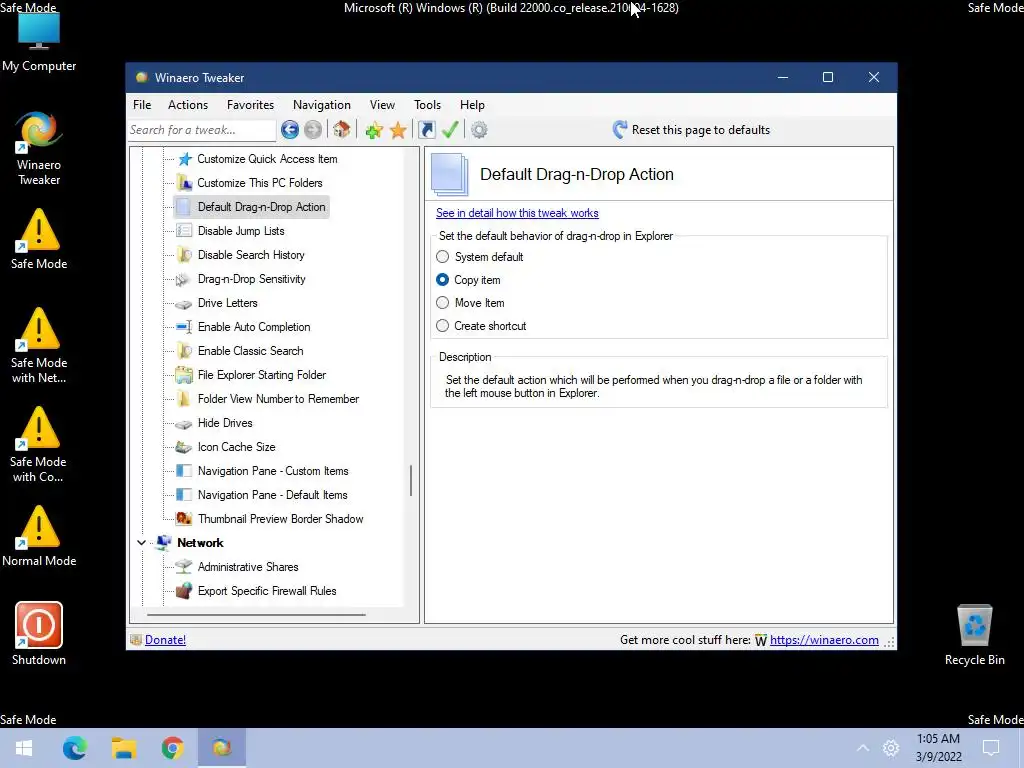Select the Recycle Bin desktop icon
The height and width of the screenshot is (768, 1024).
(974, 635)
